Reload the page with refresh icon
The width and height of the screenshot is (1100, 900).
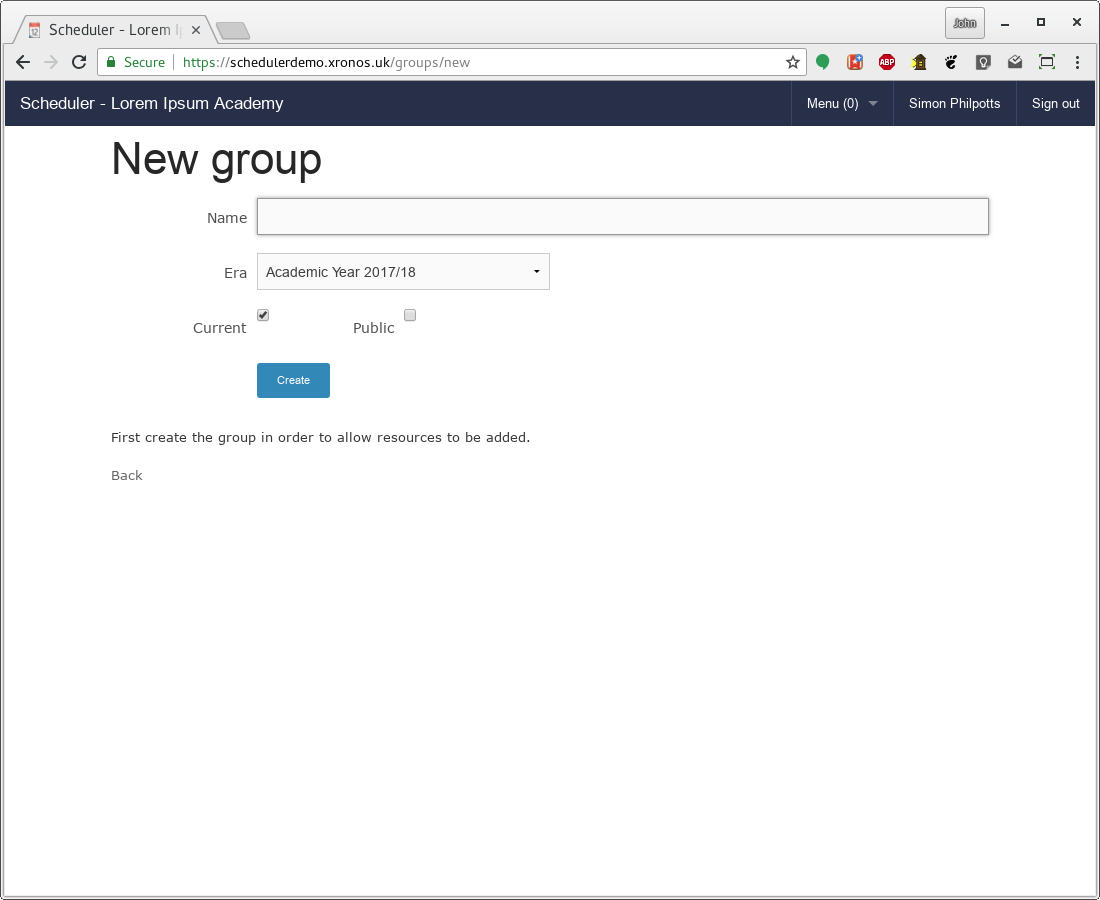[79, 62]
